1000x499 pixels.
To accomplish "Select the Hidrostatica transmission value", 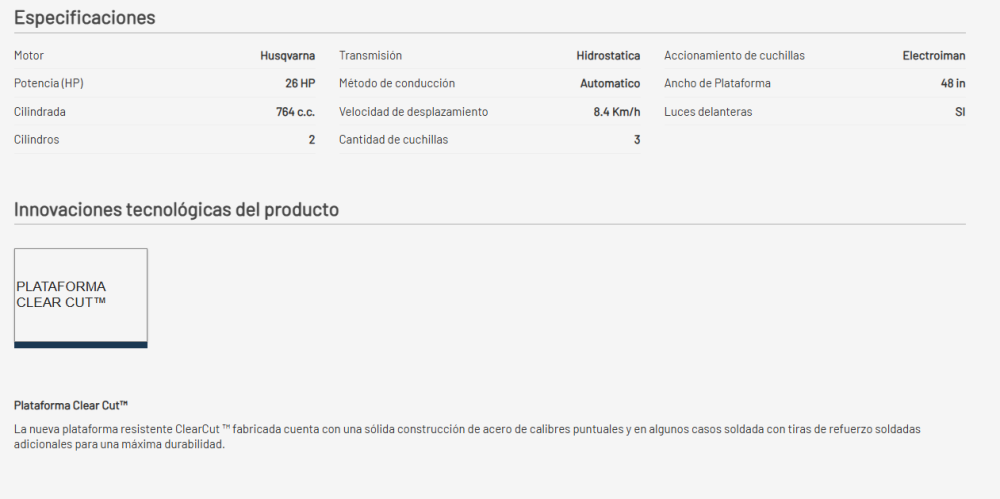I will [x=608, y=56].
